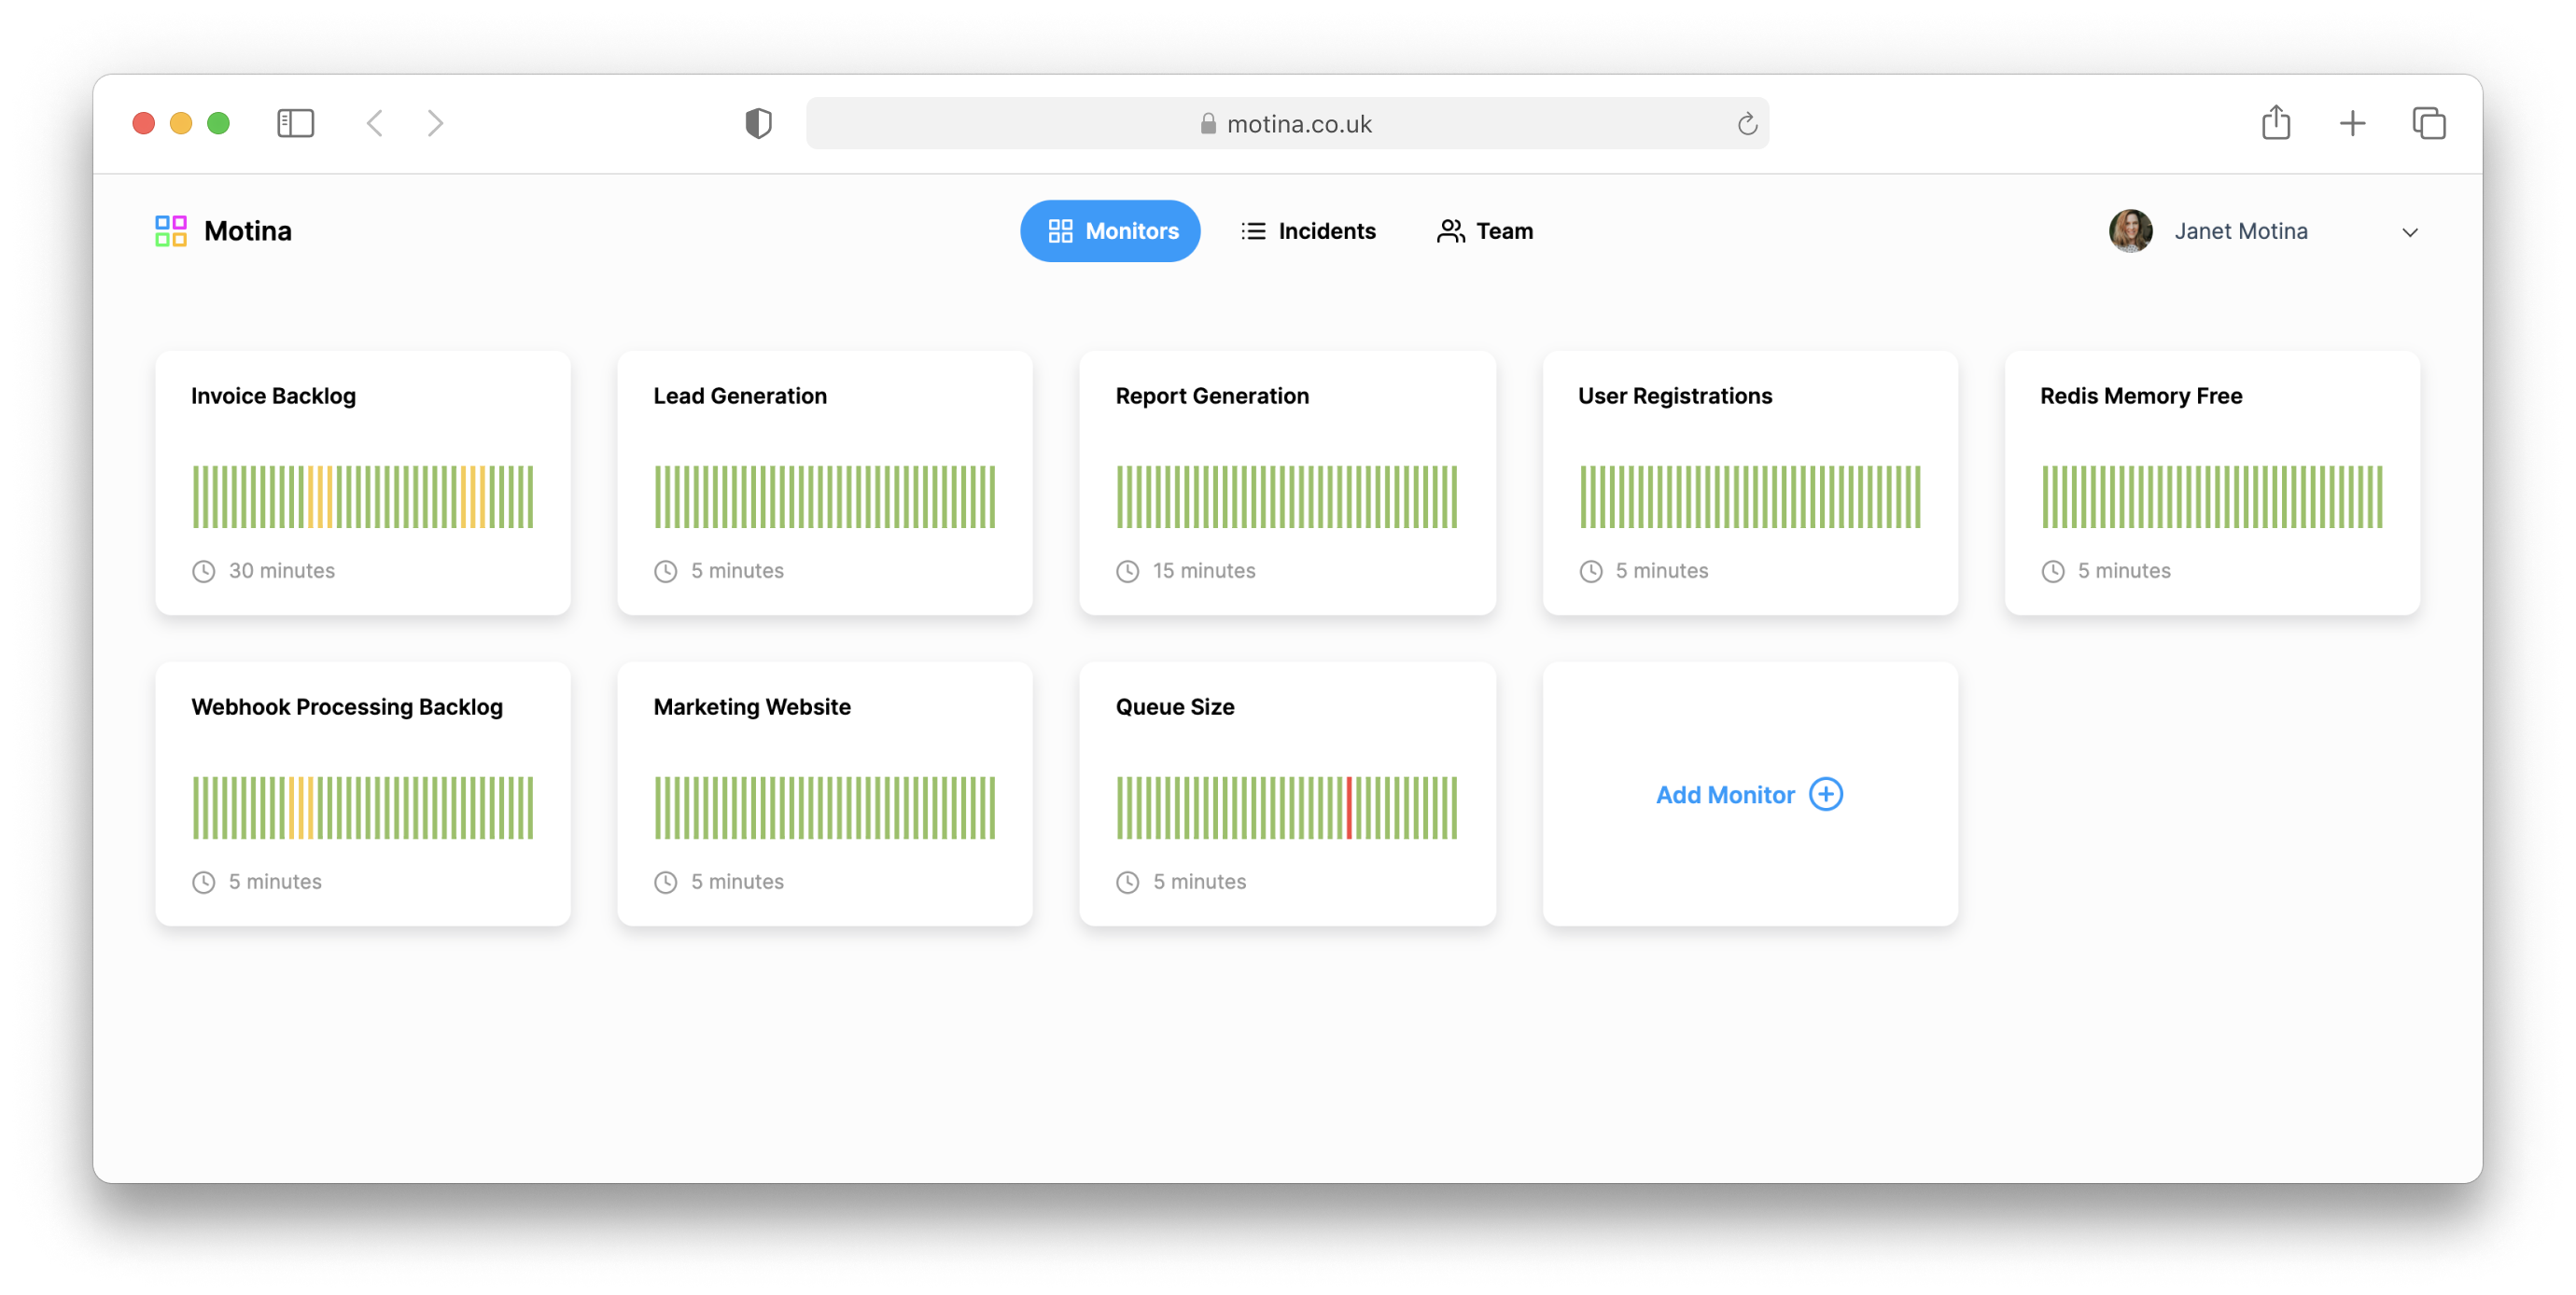Click Janet Motina's profile avatar
This screenshot has height=1295, width=2576.
(x=2130, y=231)
